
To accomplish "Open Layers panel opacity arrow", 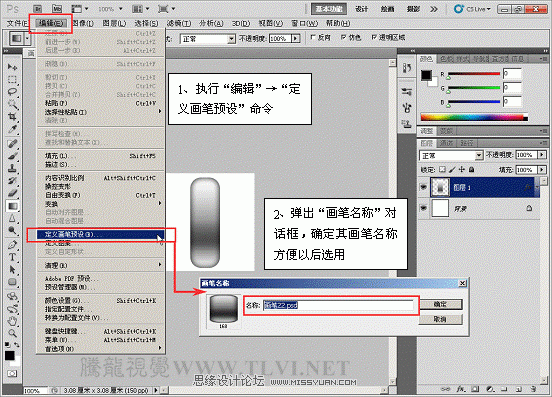I will (542, 155).
